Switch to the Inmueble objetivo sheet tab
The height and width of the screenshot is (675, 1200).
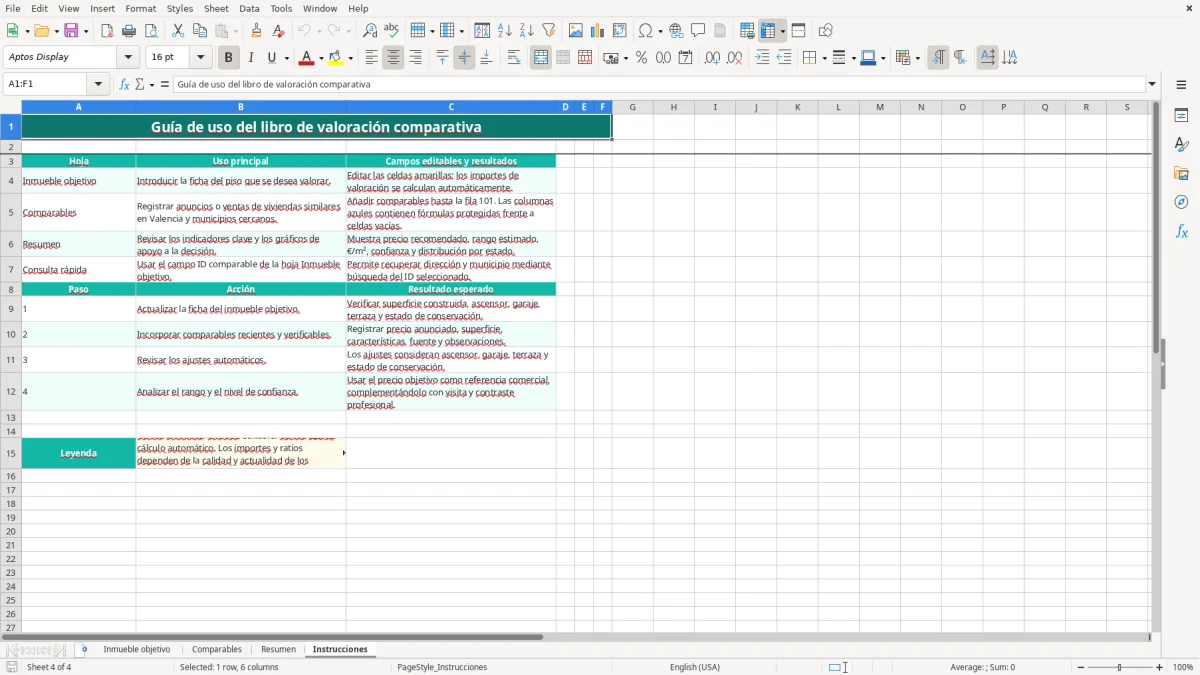pyautogui.click(x=137, y=650)
